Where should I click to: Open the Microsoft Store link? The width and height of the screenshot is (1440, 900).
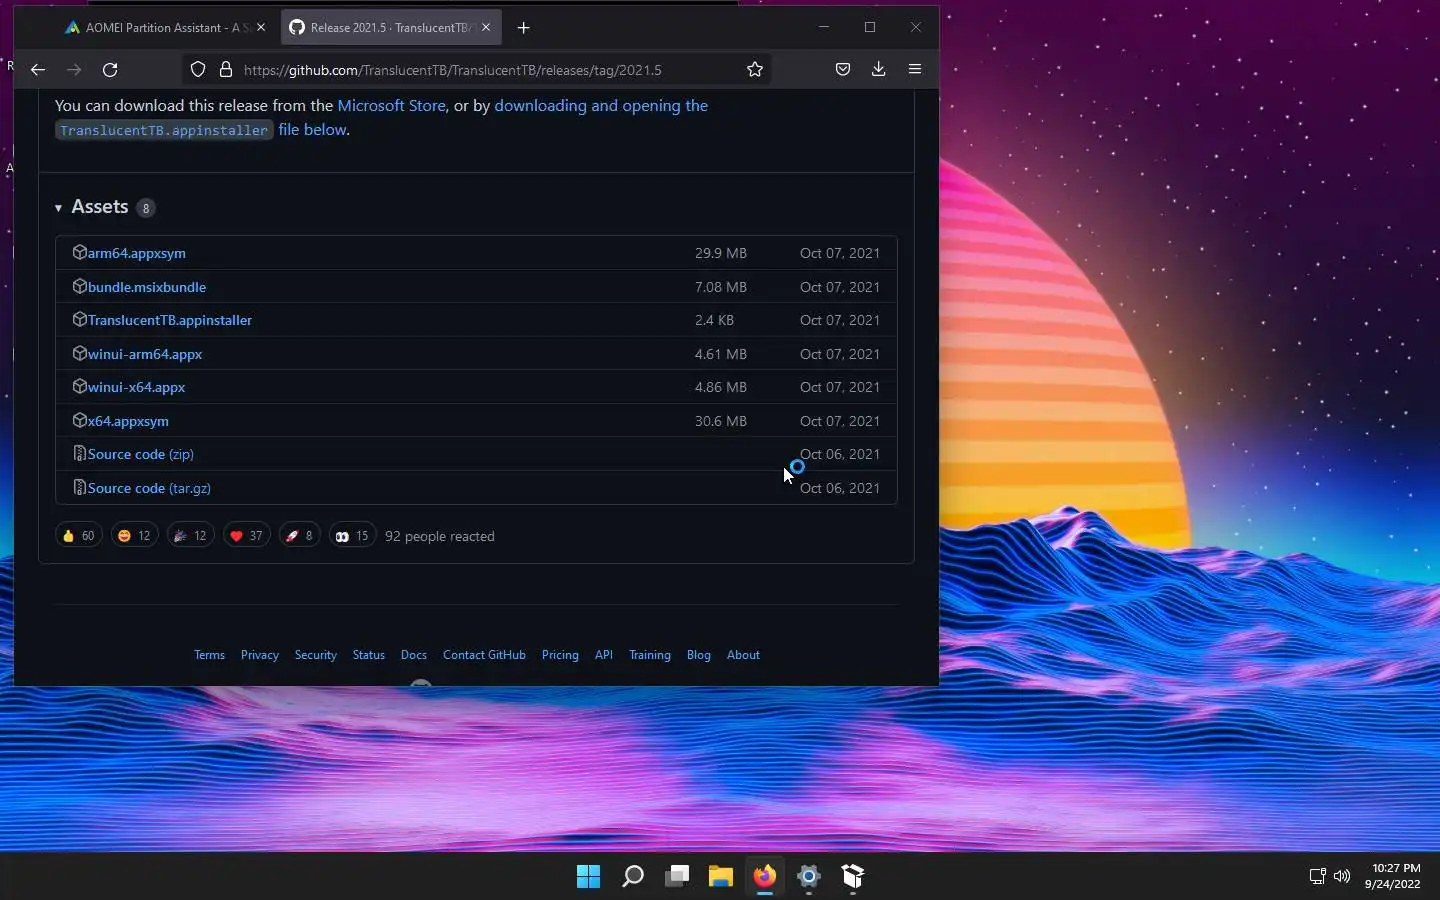tap(391, 105)
